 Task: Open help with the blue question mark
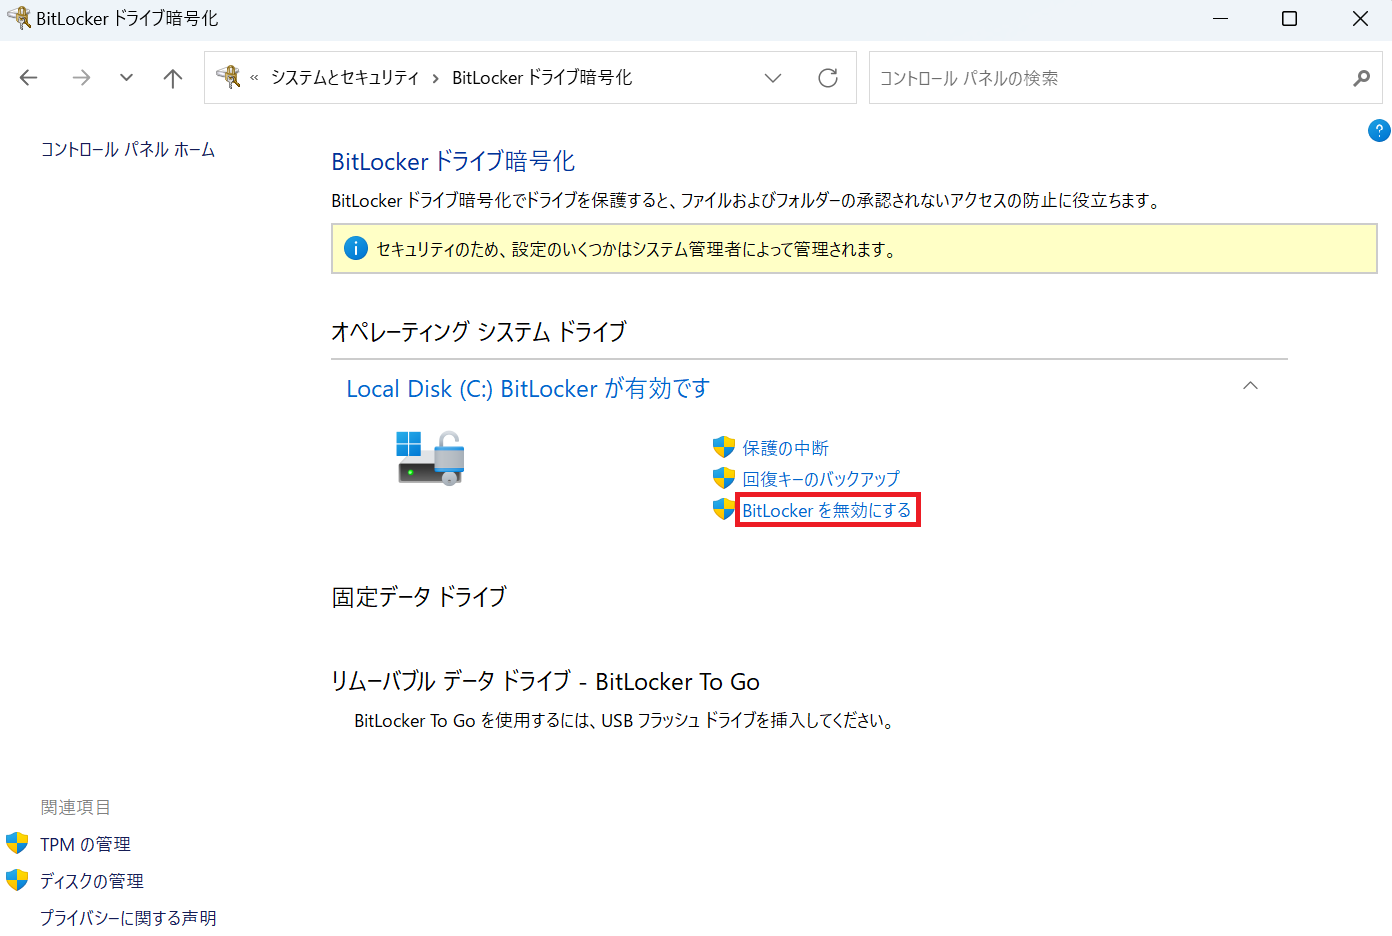[1379, 130]
